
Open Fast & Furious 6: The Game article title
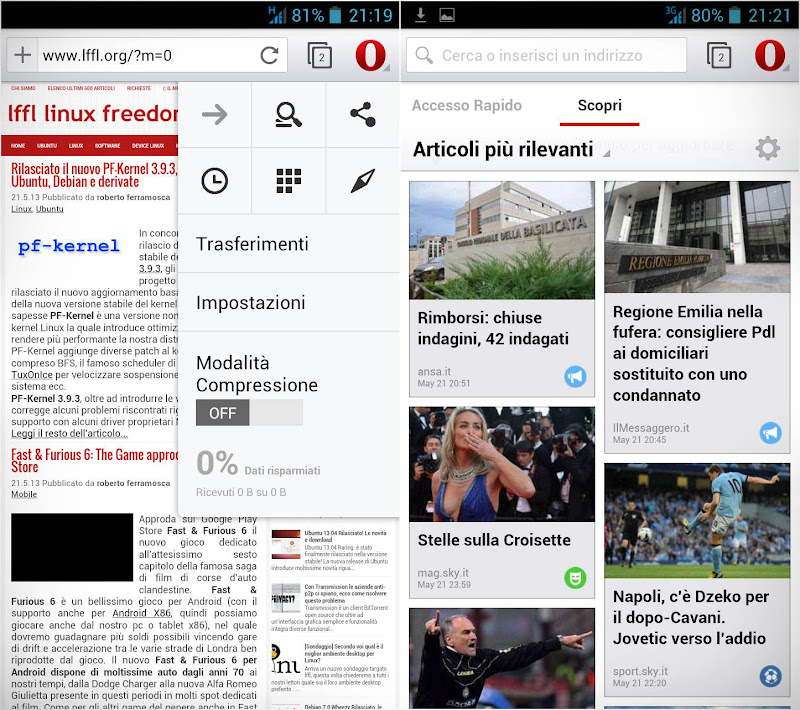(x=94, y=461)
